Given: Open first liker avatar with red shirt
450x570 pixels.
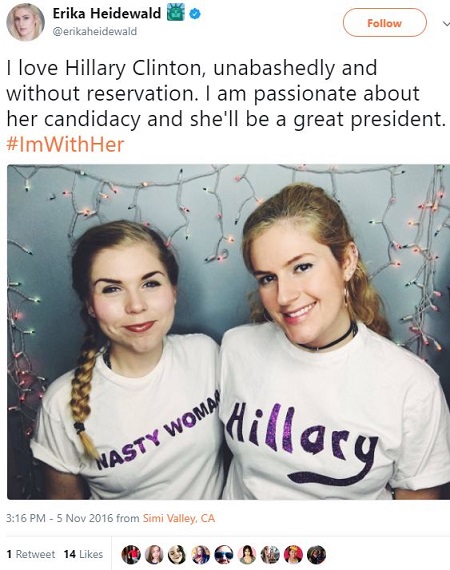Looking at the screenshot, I should point(131,554).
